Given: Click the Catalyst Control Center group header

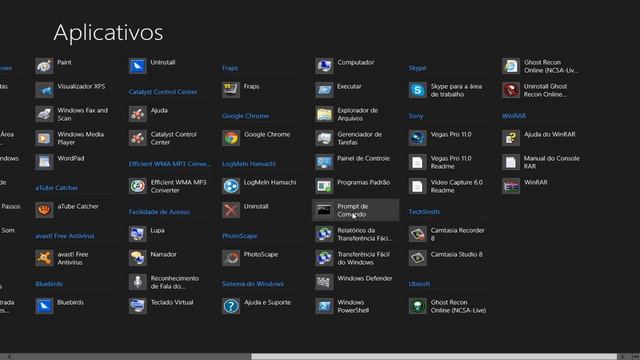Looking at the screenshot, I should tap(162, 92).
